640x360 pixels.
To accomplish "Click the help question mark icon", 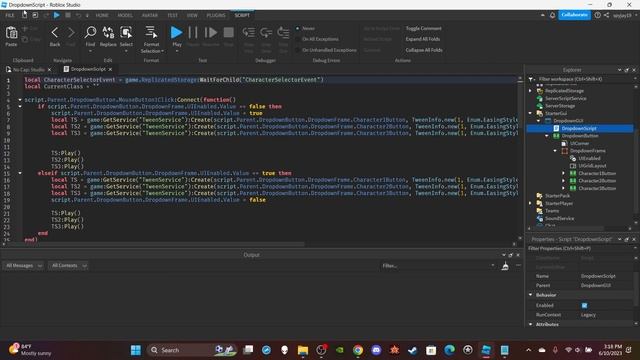I will [598, 15].
